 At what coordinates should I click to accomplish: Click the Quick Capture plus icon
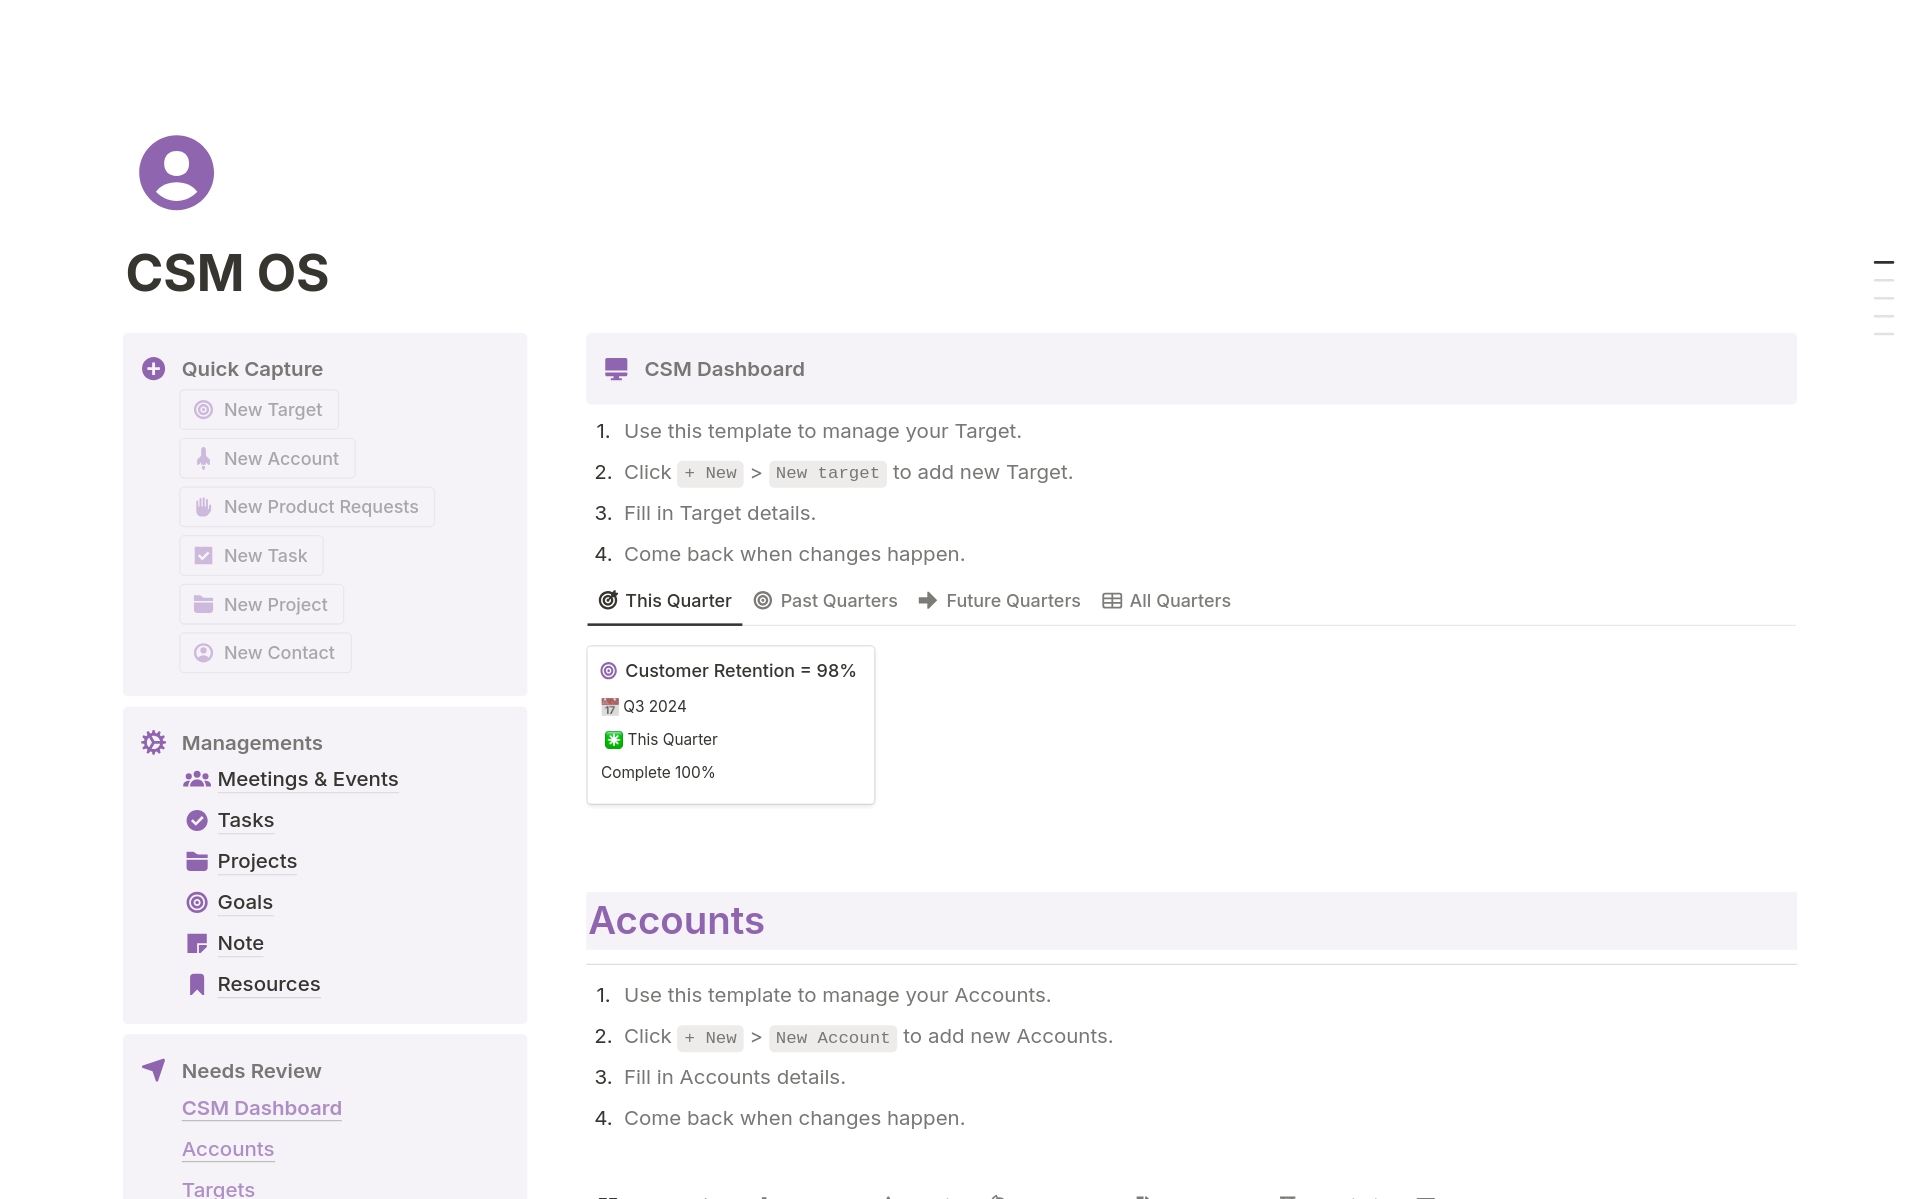153,369
